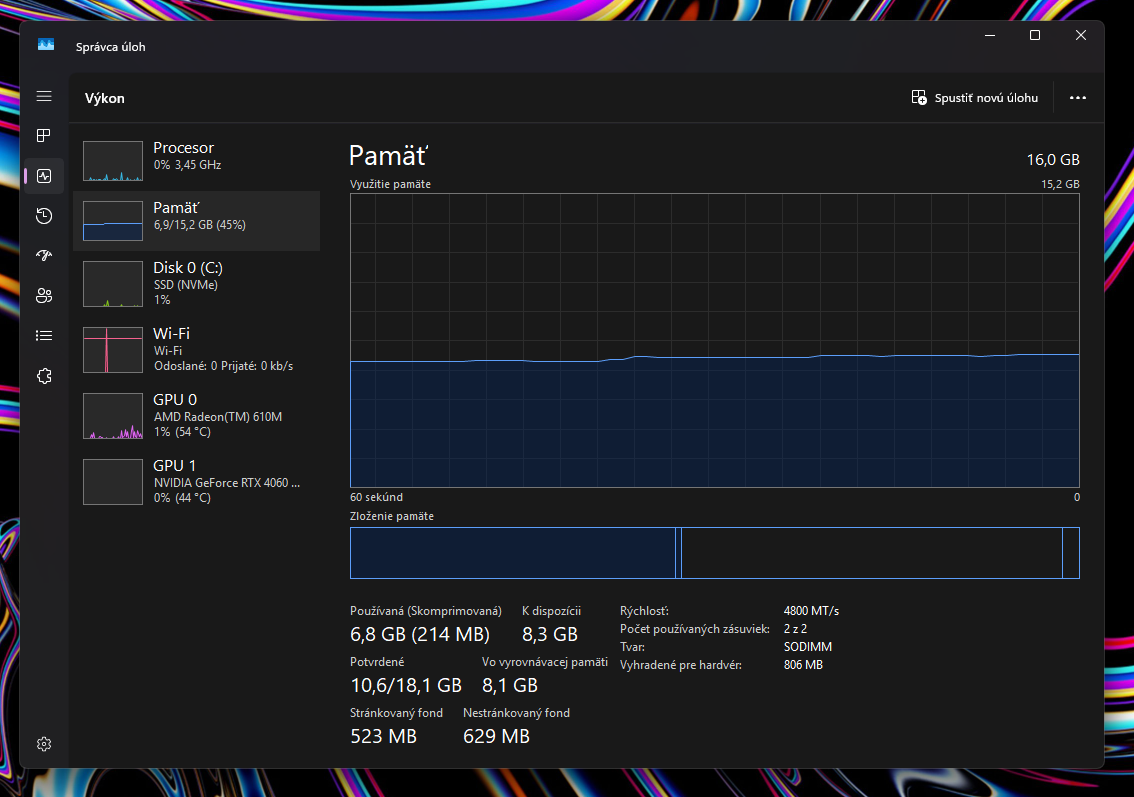Select the Wi-Fi resource entry
The image size is (1134, 797).
pos(196,349)
